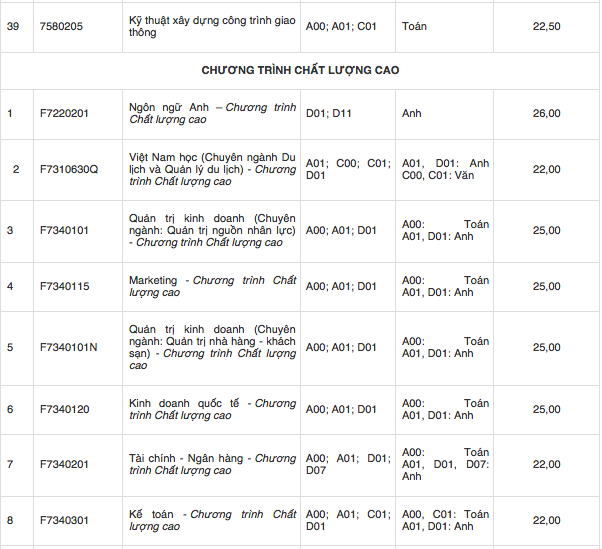Select program code F7340115
602x549 pixels.
[64, 286]
